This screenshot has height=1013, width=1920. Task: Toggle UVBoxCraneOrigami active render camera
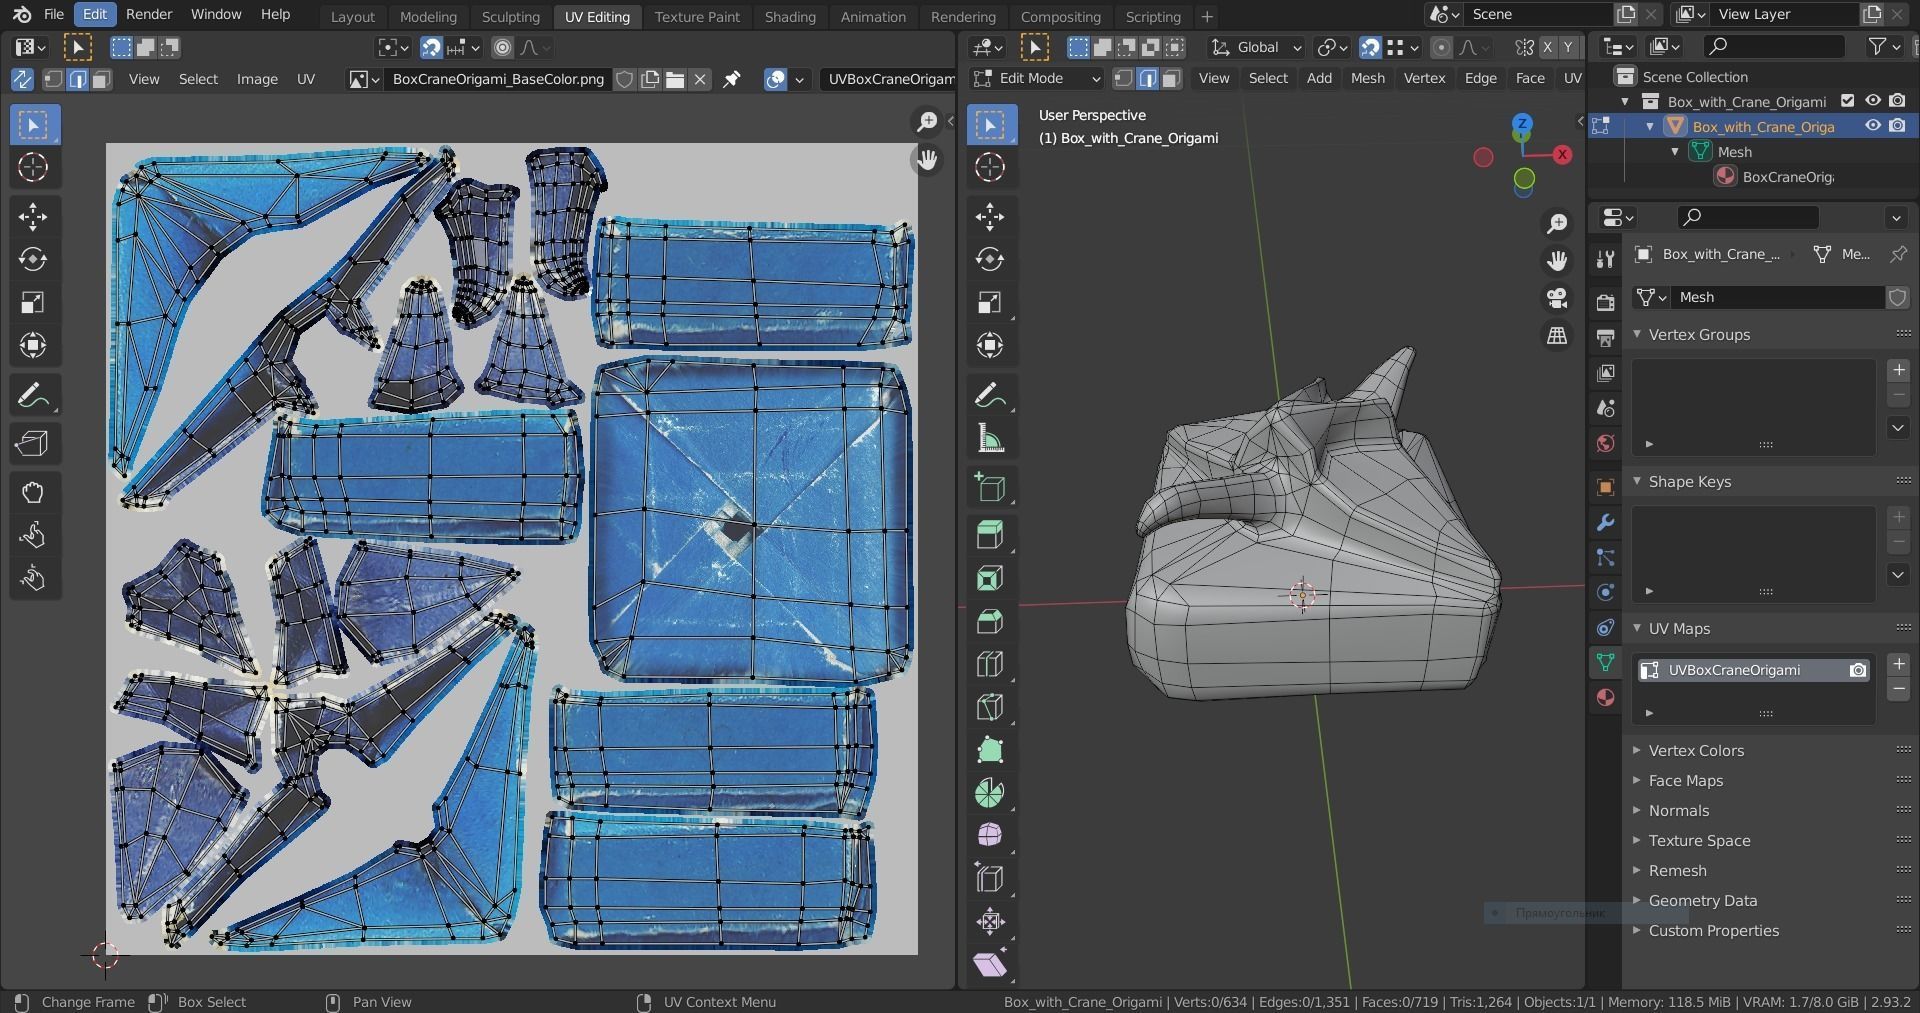pyautogui.click(x=1858, y=670)
